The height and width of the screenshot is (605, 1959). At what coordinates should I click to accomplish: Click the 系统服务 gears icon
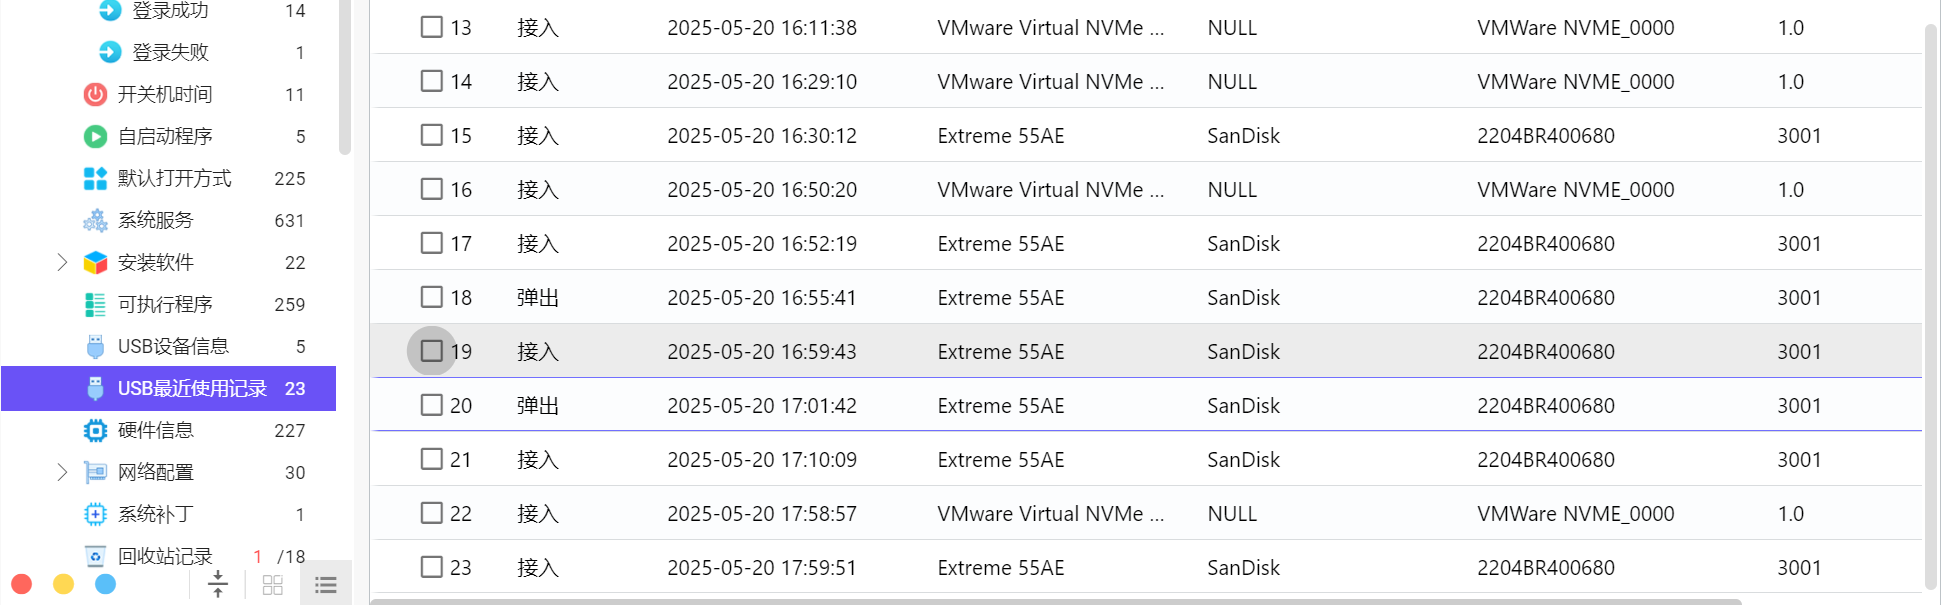95,220
